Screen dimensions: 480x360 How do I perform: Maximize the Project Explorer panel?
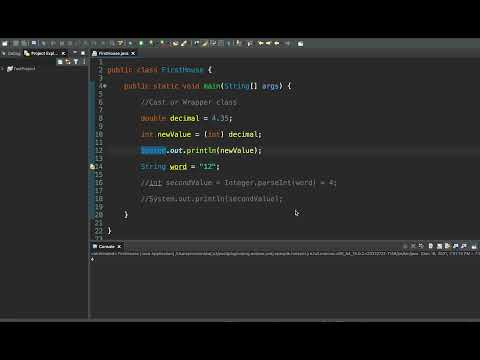click(x=83, y=53)
